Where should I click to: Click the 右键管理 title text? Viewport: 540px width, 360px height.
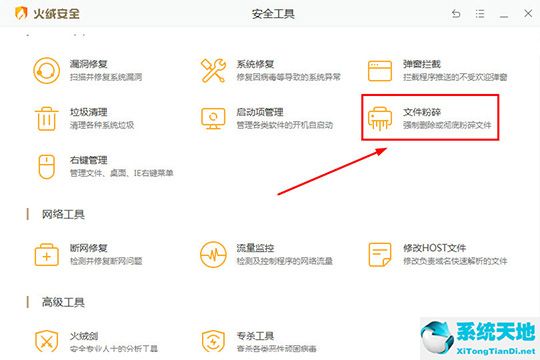point(89,160)
